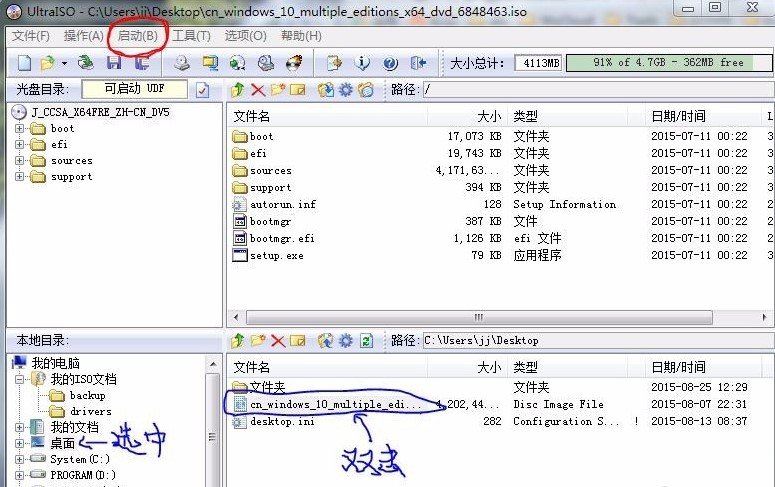This screenshot has width=775, height=487.
Task: Click the Up folder icon in 本地目录 toolbar
Action: 238,341
